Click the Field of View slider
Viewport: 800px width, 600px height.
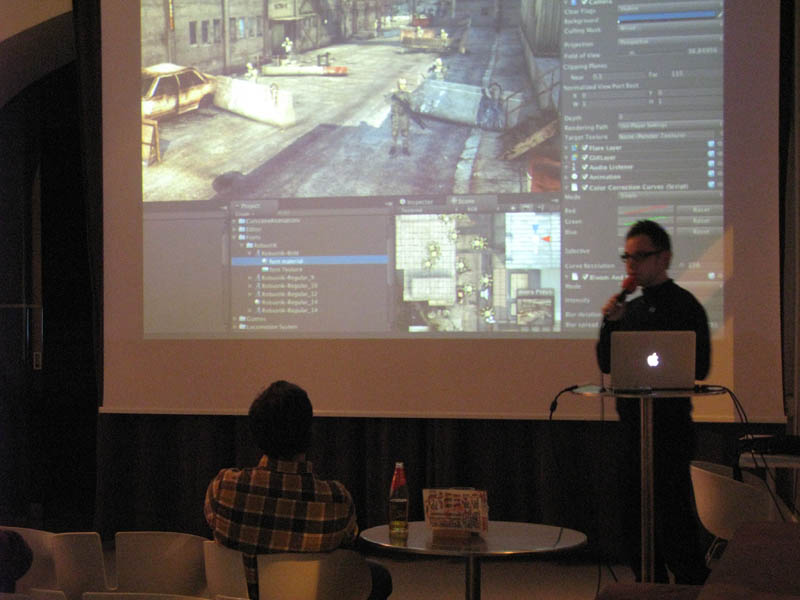651,52
